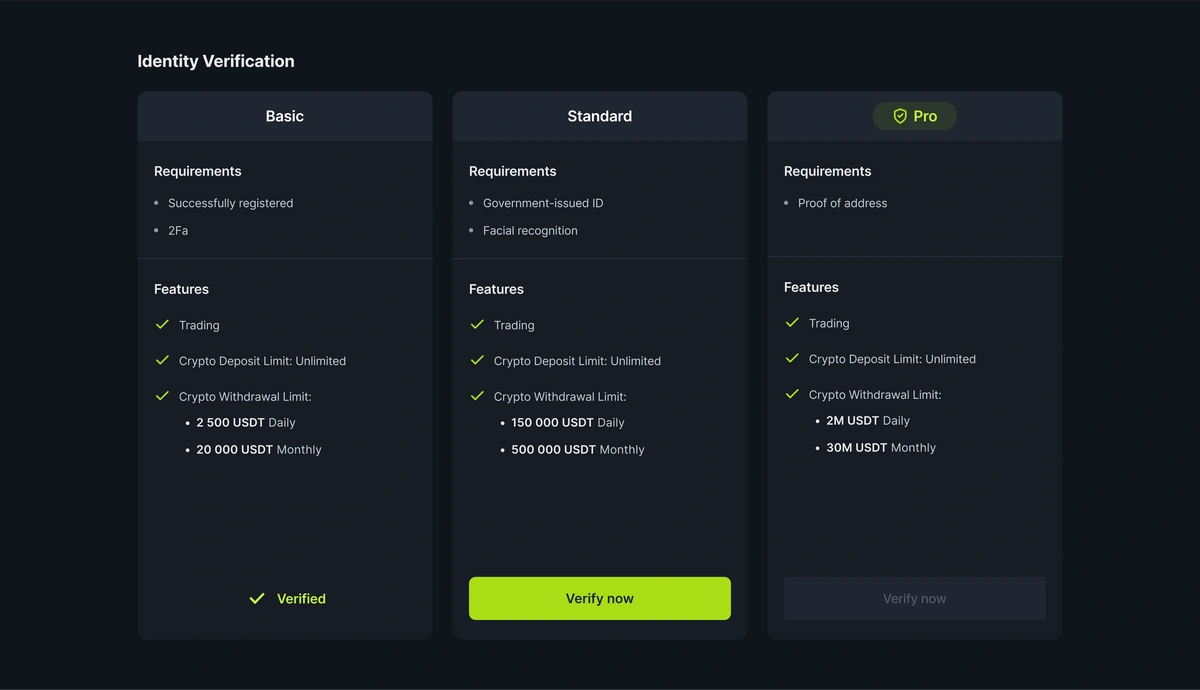Click the green checkmark beside Verified
Screen dimensions: 1200x690
257,598
